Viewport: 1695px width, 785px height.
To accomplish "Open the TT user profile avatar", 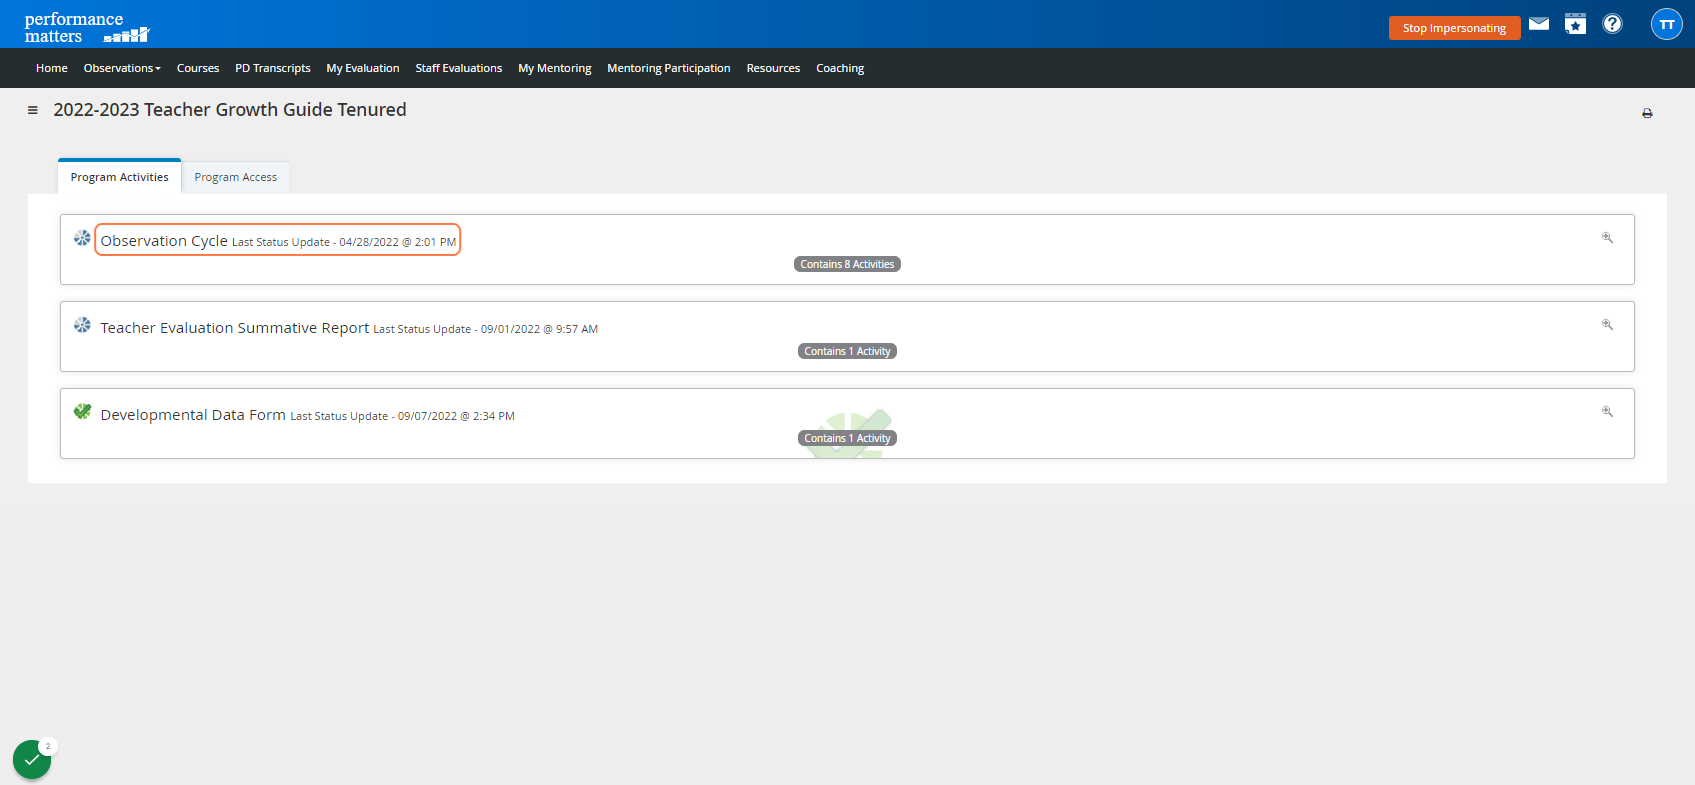I will coord(1666,24).
